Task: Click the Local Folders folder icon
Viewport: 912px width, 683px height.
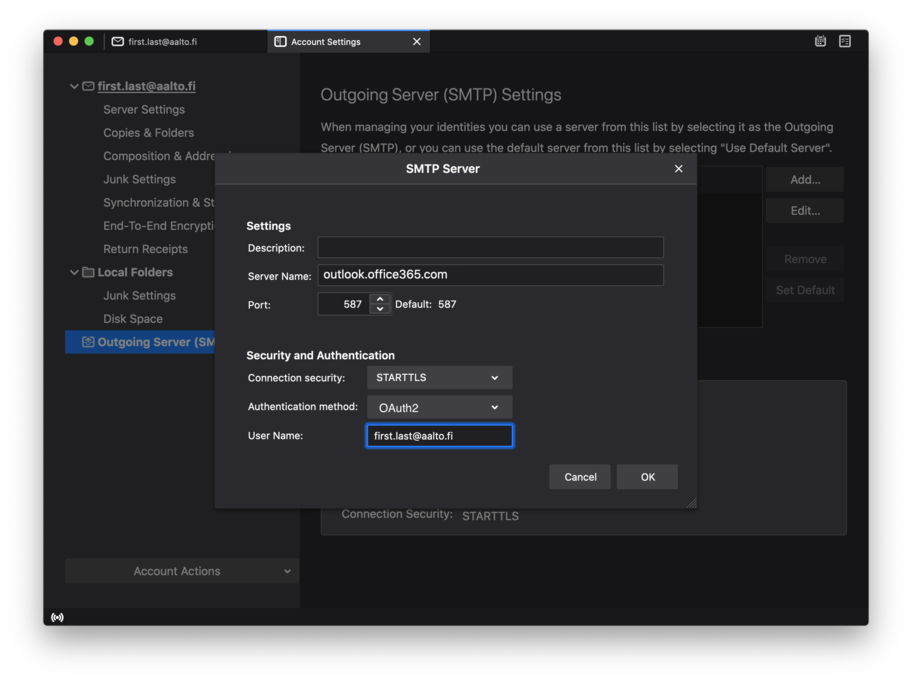Action: (x=88, y=272)
